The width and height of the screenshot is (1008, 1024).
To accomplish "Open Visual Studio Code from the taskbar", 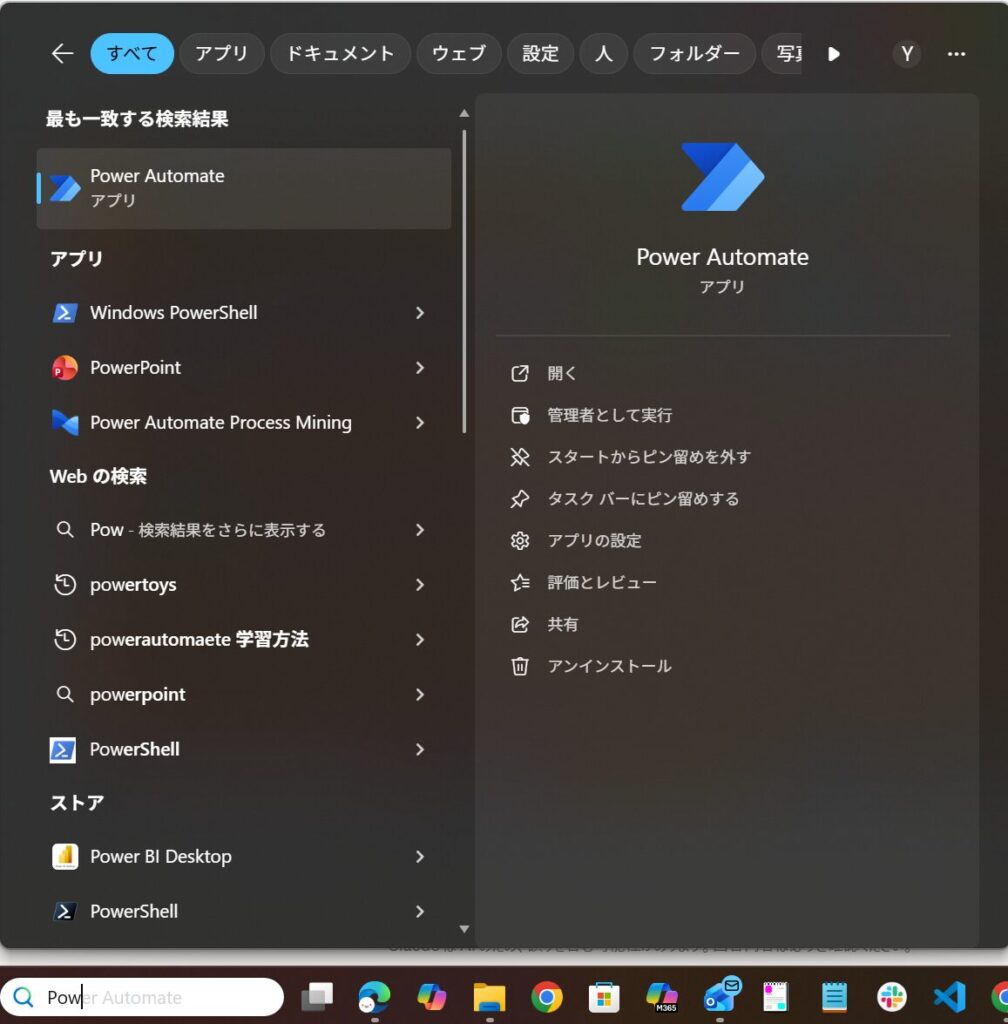I will tap(948, 997).
